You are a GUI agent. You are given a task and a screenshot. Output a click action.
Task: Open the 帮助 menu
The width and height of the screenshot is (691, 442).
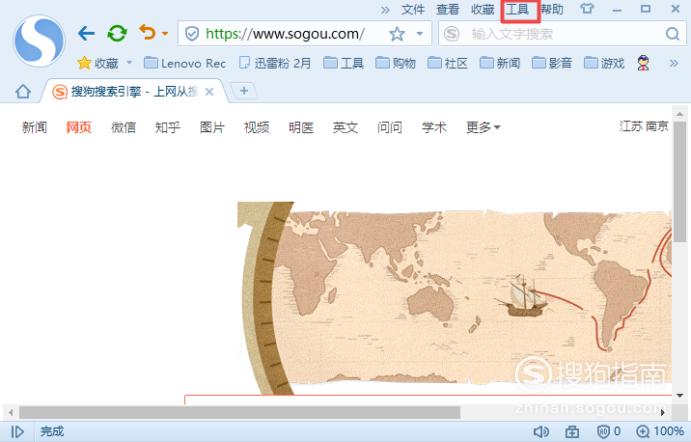click(552, 9)
